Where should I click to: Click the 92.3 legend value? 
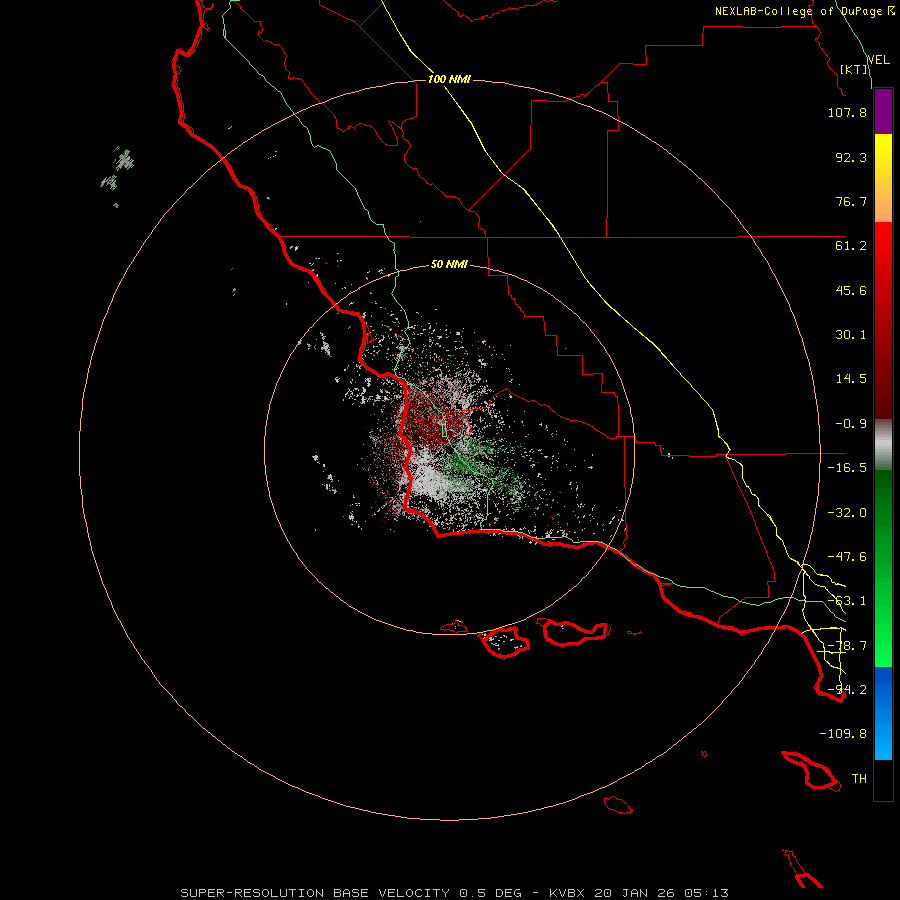(x=851, y=157)
